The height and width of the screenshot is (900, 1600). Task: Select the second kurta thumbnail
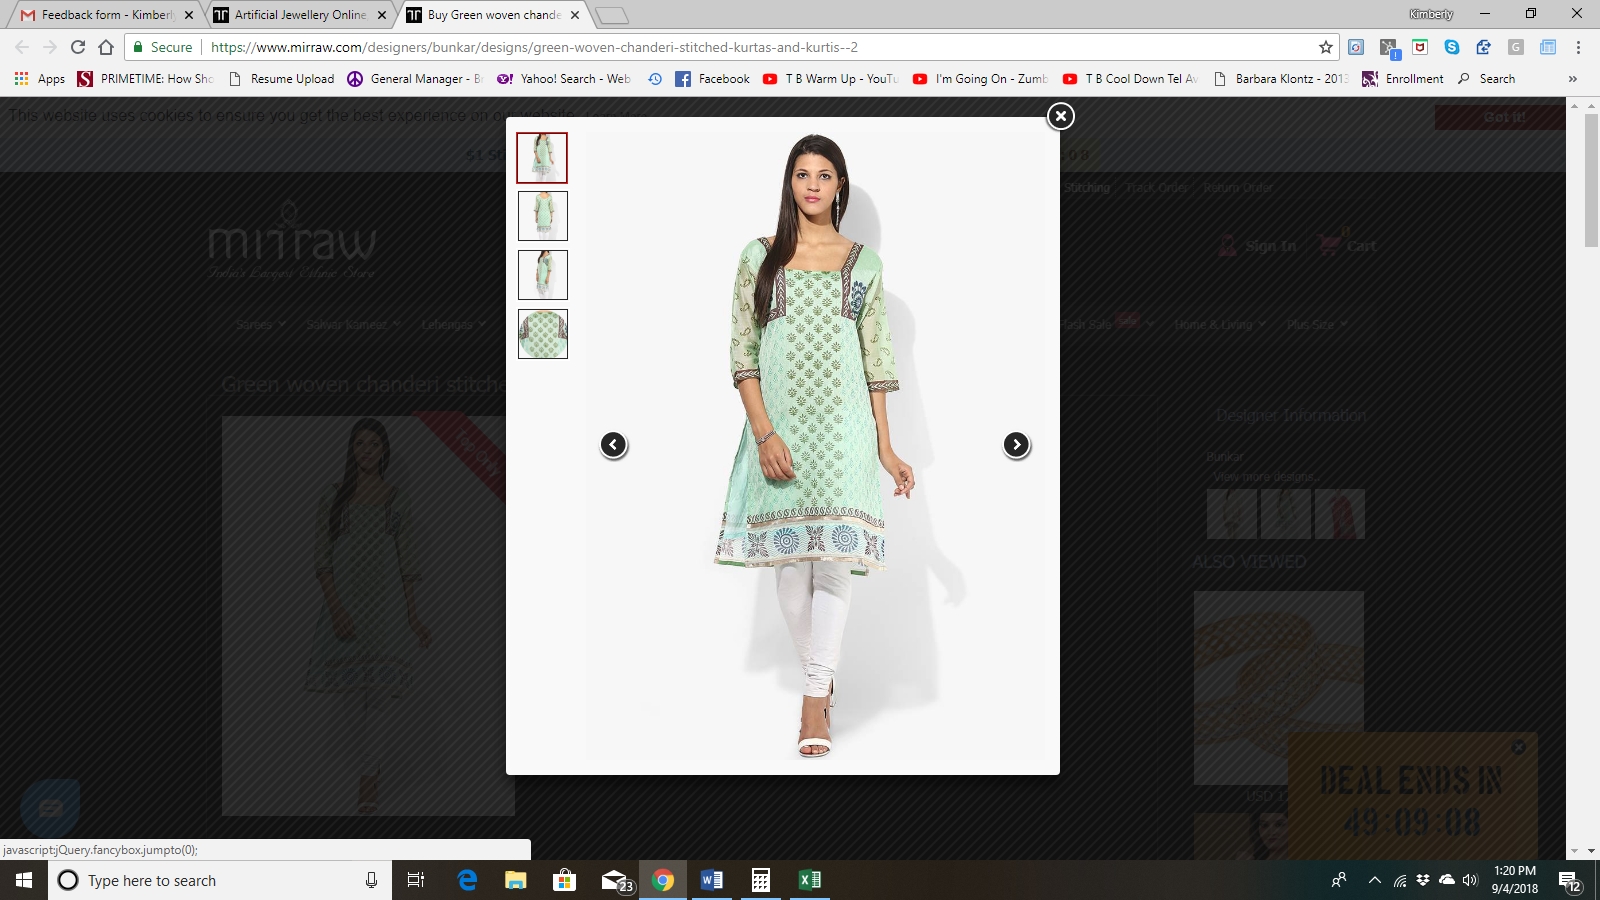point(542,216)
